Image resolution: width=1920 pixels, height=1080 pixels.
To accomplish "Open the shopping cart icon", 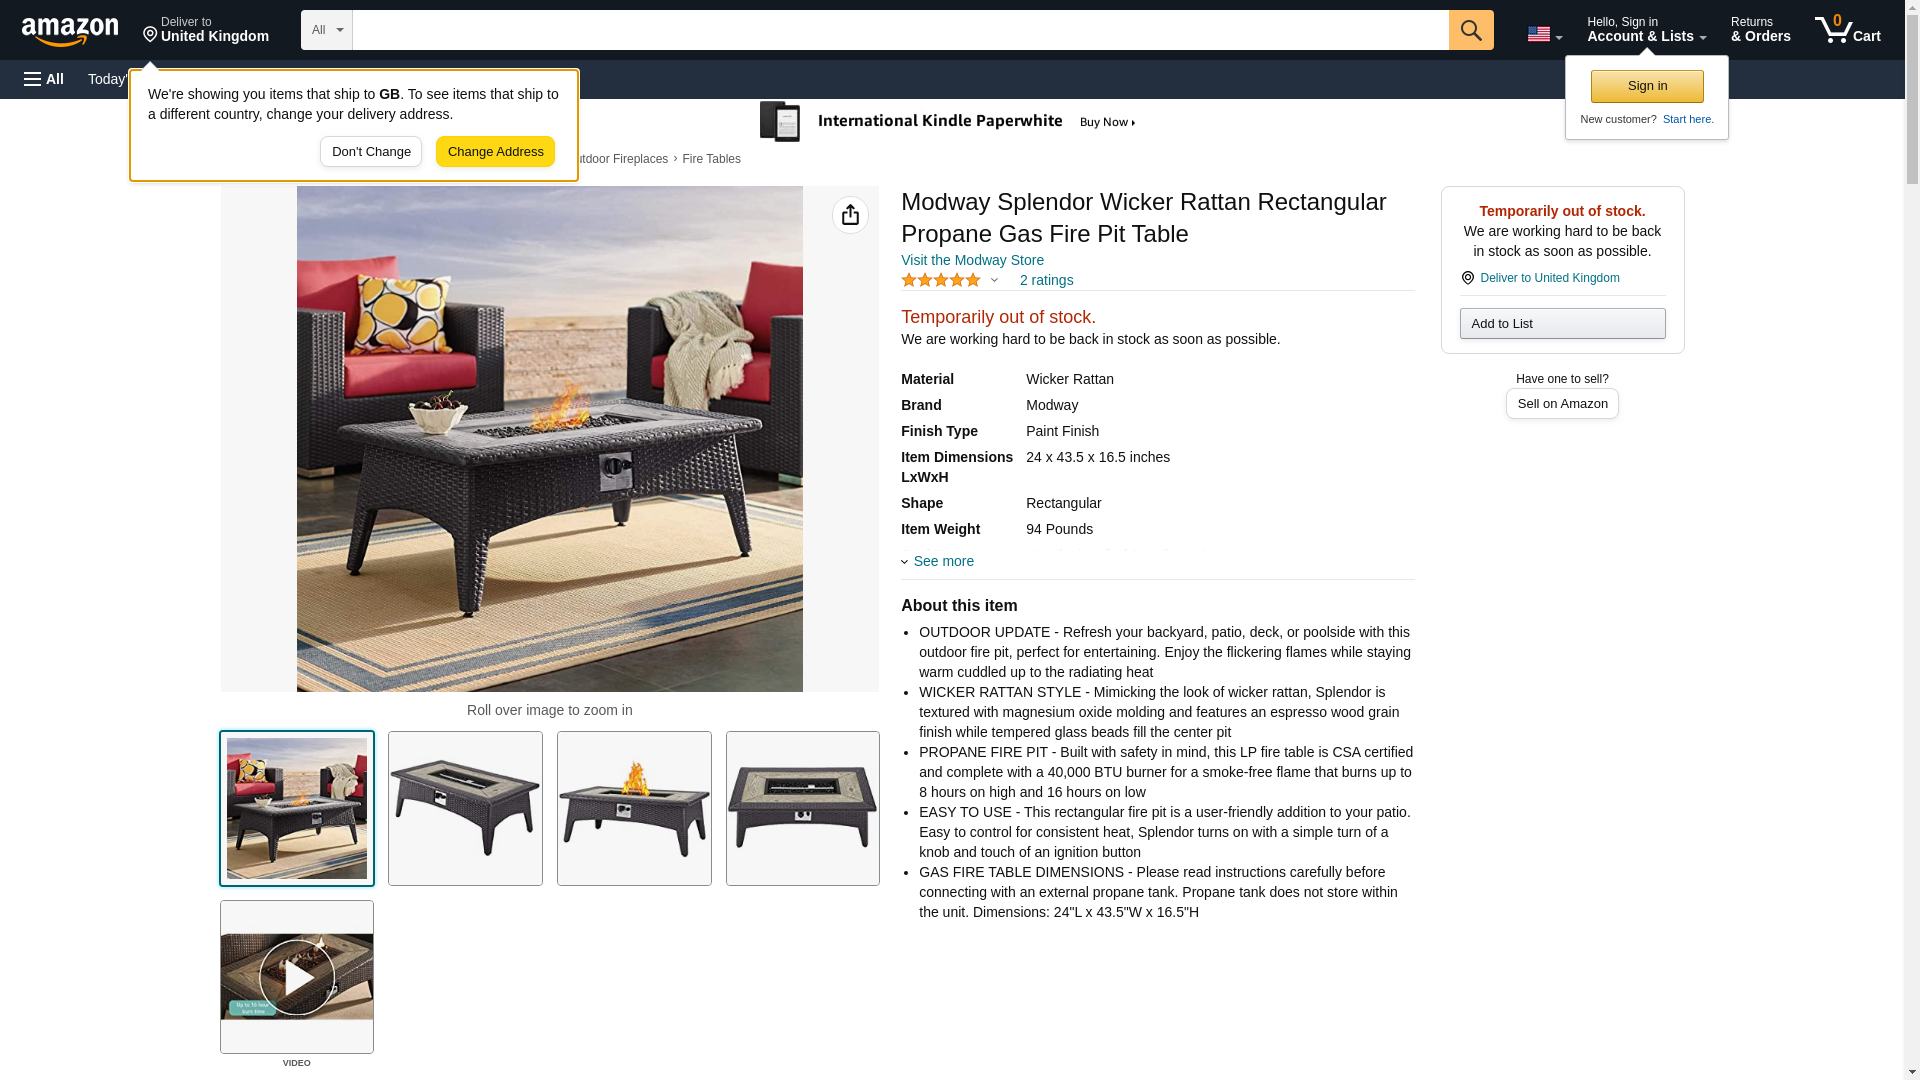I will pyautogui.click(x=1847, y=29).
